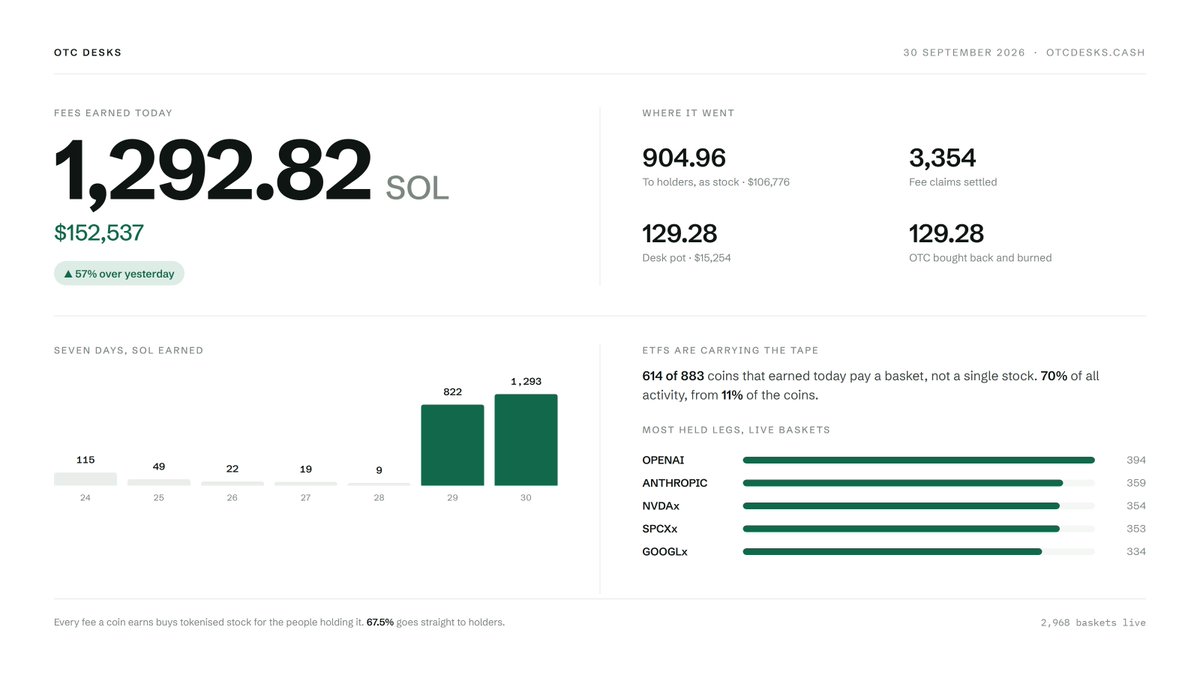The width and height of the screenshot is (1200, 675).
Task: Open the OTCDESKS.CASH site link
Action: (1096, 52)
